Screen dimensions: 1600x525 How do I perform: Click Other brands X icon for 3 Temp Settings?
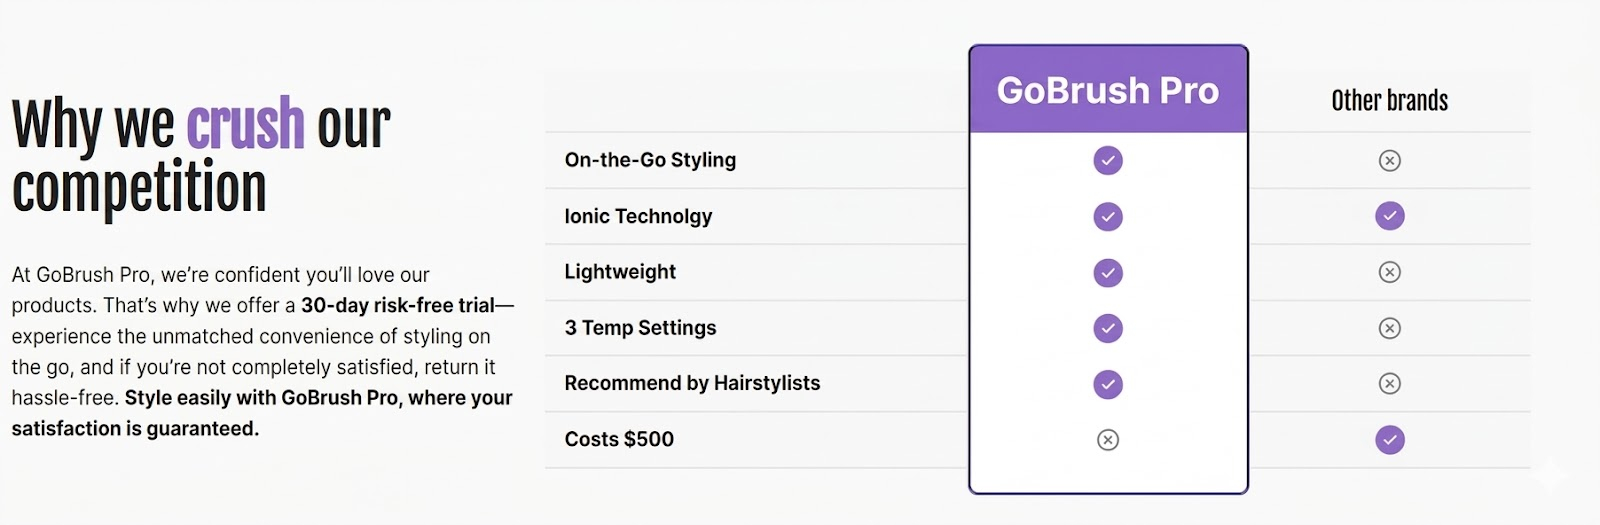coord(1390,328)
